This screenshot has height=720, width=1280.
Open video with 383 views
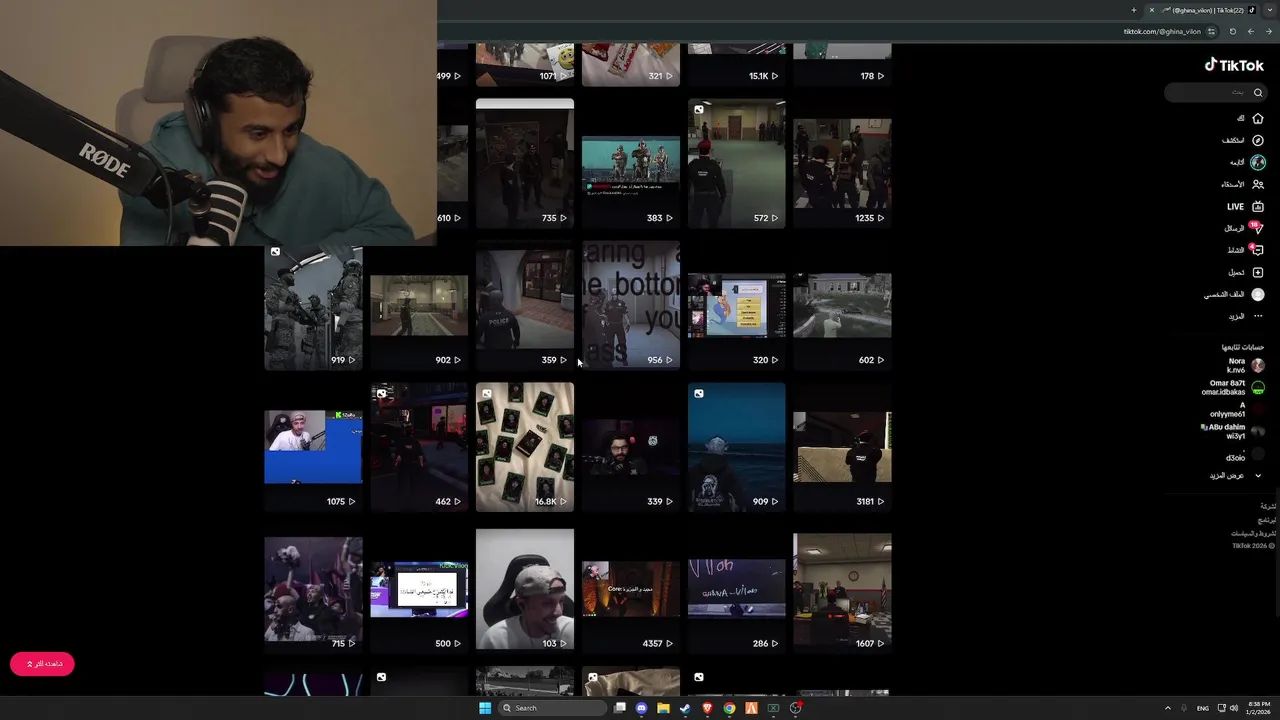[x=631, y=163]
